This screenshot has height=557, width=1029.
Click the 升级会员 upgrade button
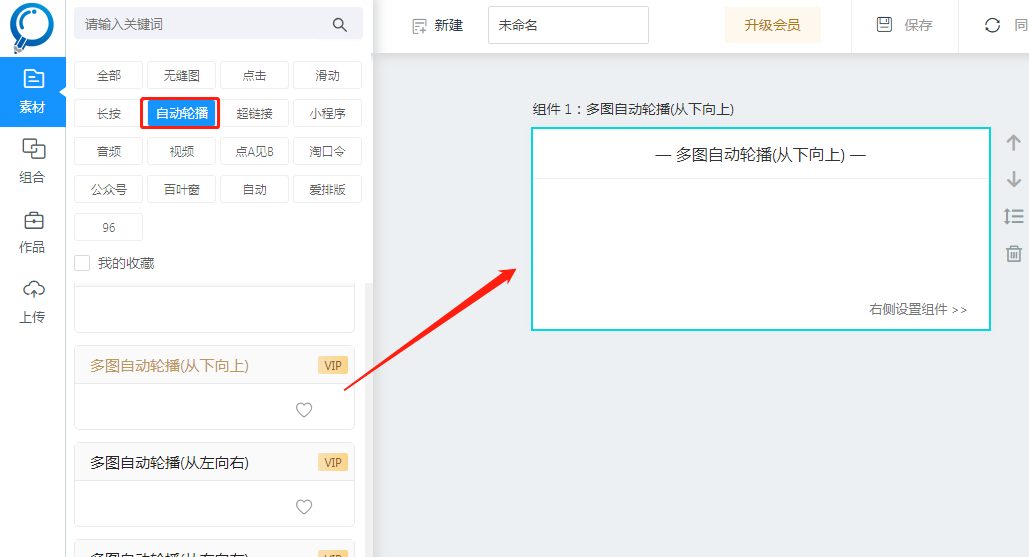pyautogui.click(x=772, y=25)
